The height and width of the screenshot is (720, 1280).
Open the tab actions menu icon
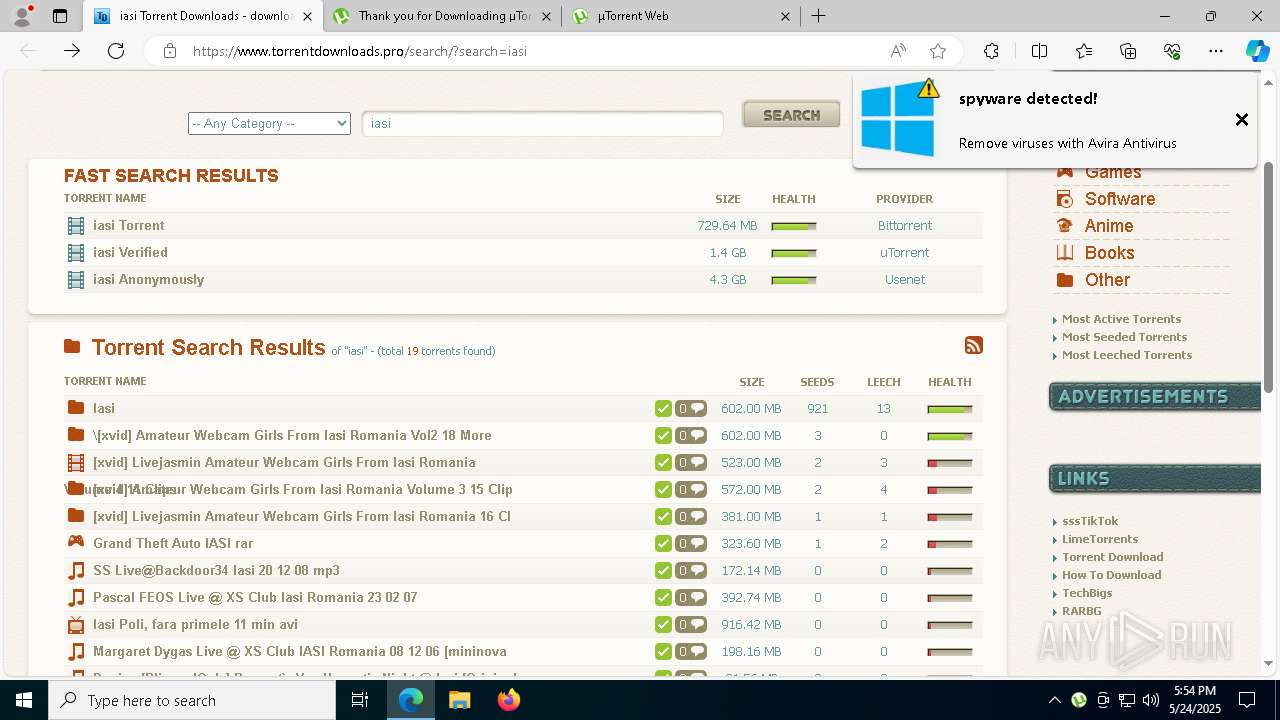(x=60, y=16)
